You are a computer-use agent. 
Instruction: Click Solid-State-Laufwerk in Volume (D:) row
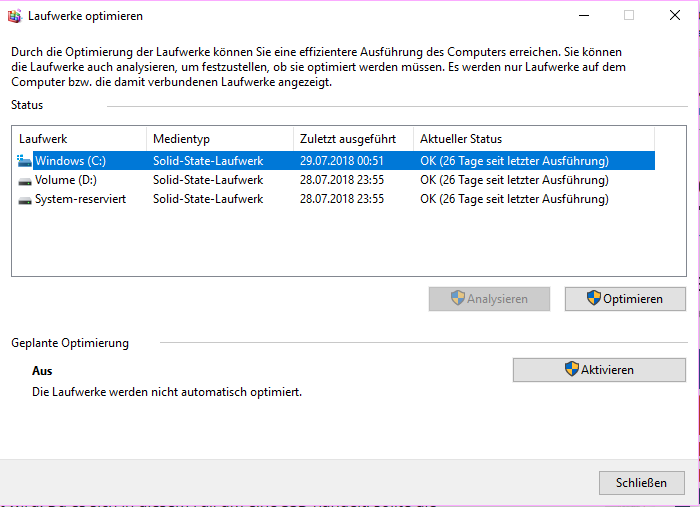click(208, 180)
